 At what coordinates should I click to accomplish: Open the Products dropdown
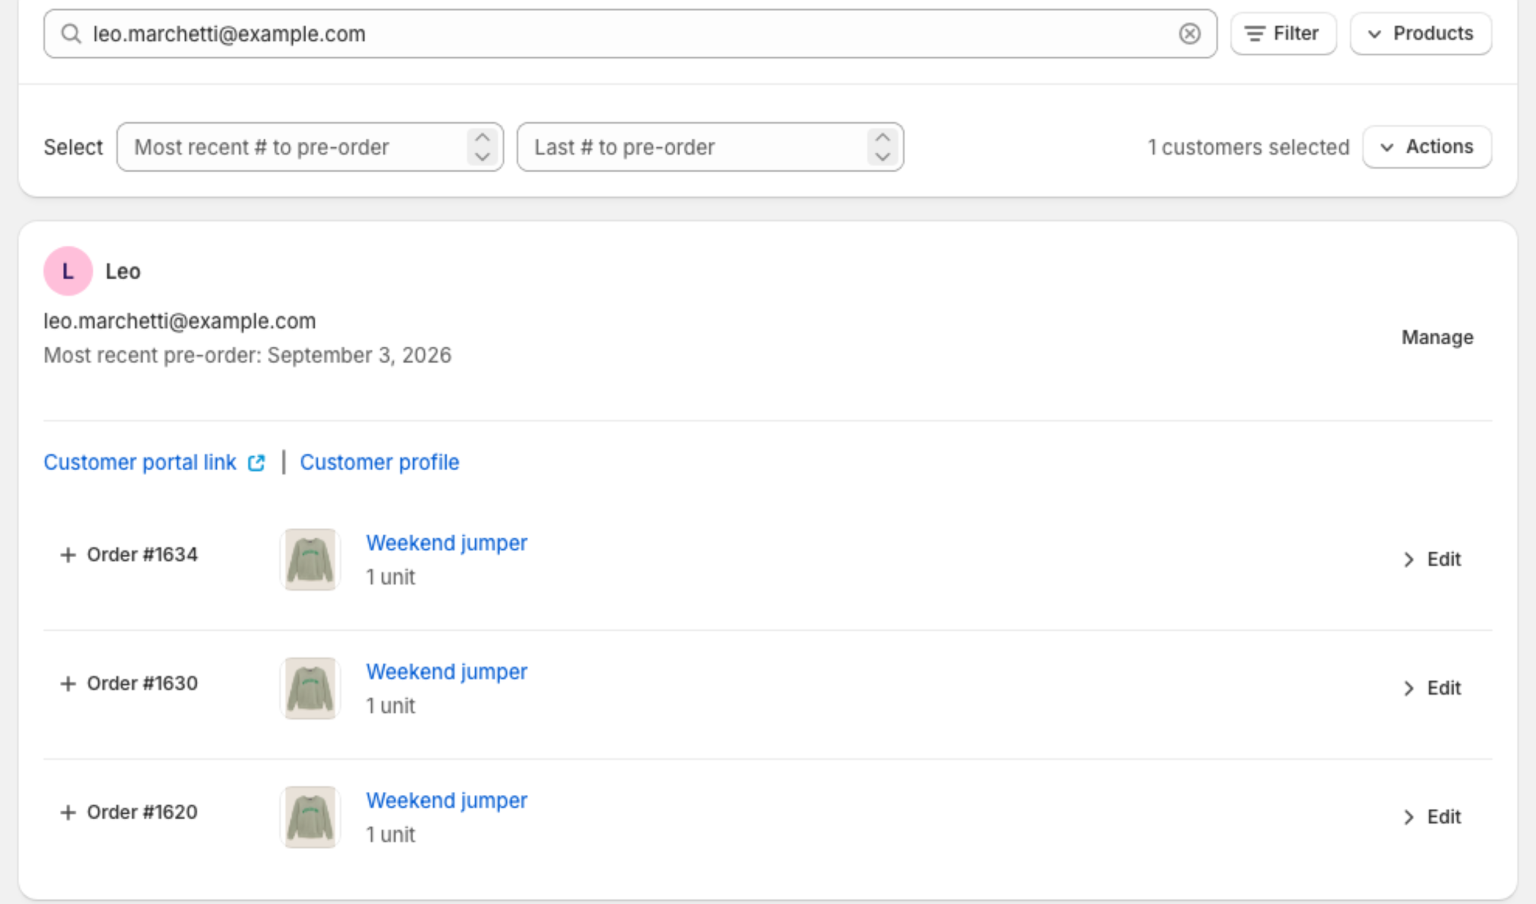point(1421,34)
